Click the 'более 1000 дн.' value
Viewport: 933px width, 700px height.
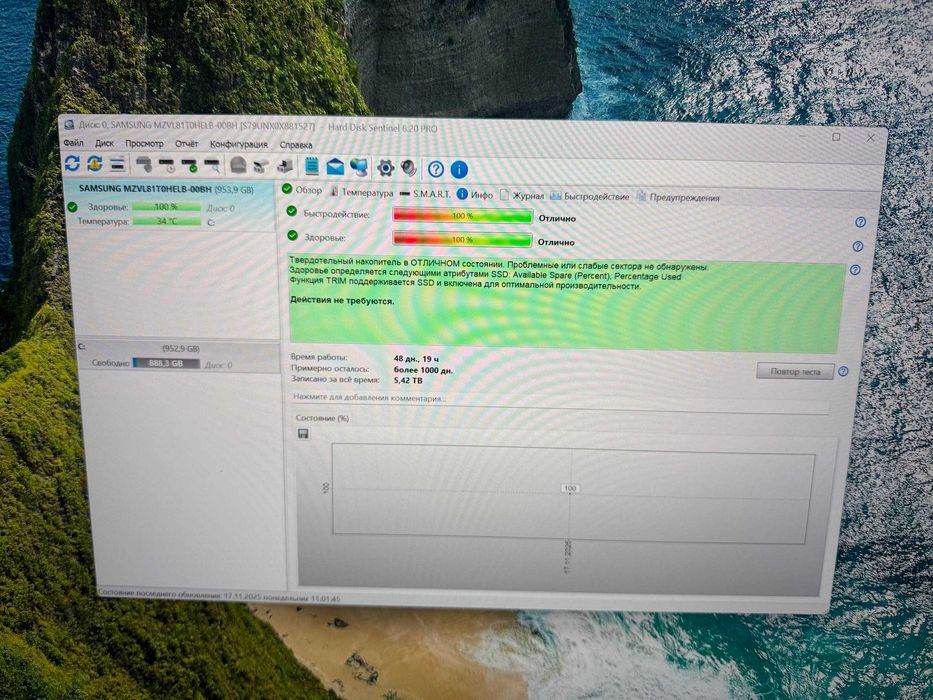pos(423,370)
